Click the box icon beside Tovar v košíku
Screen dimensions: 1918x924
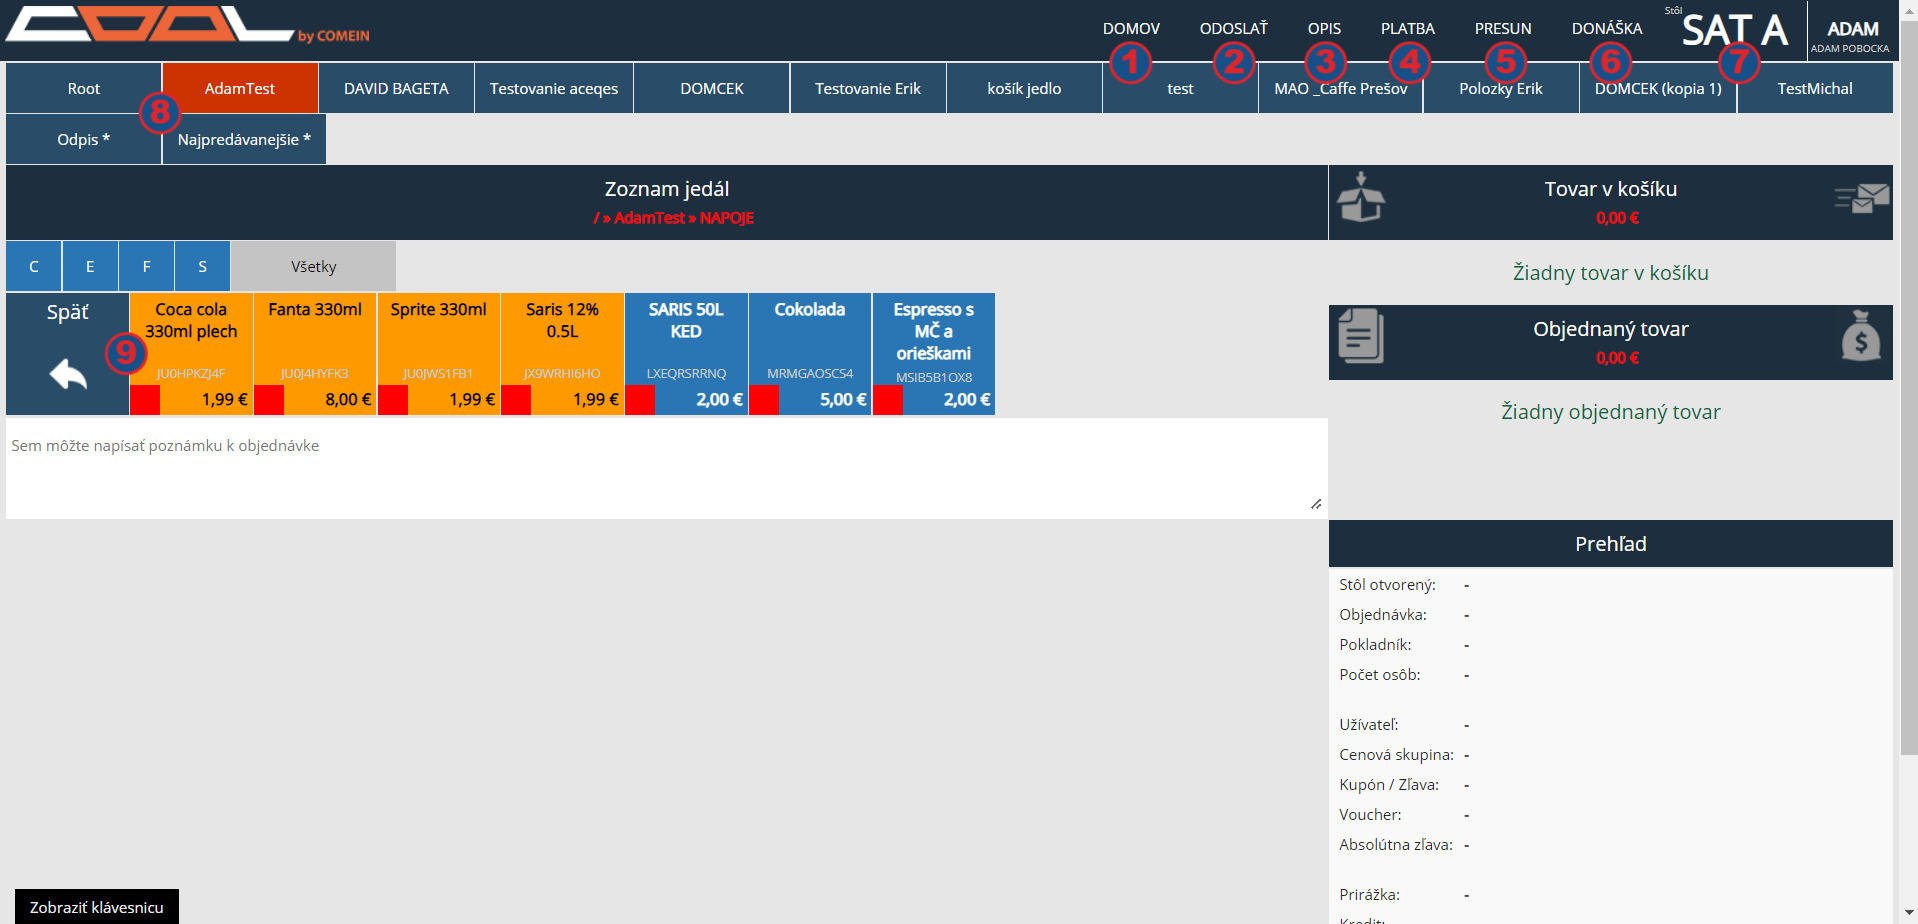(1361, 197)
